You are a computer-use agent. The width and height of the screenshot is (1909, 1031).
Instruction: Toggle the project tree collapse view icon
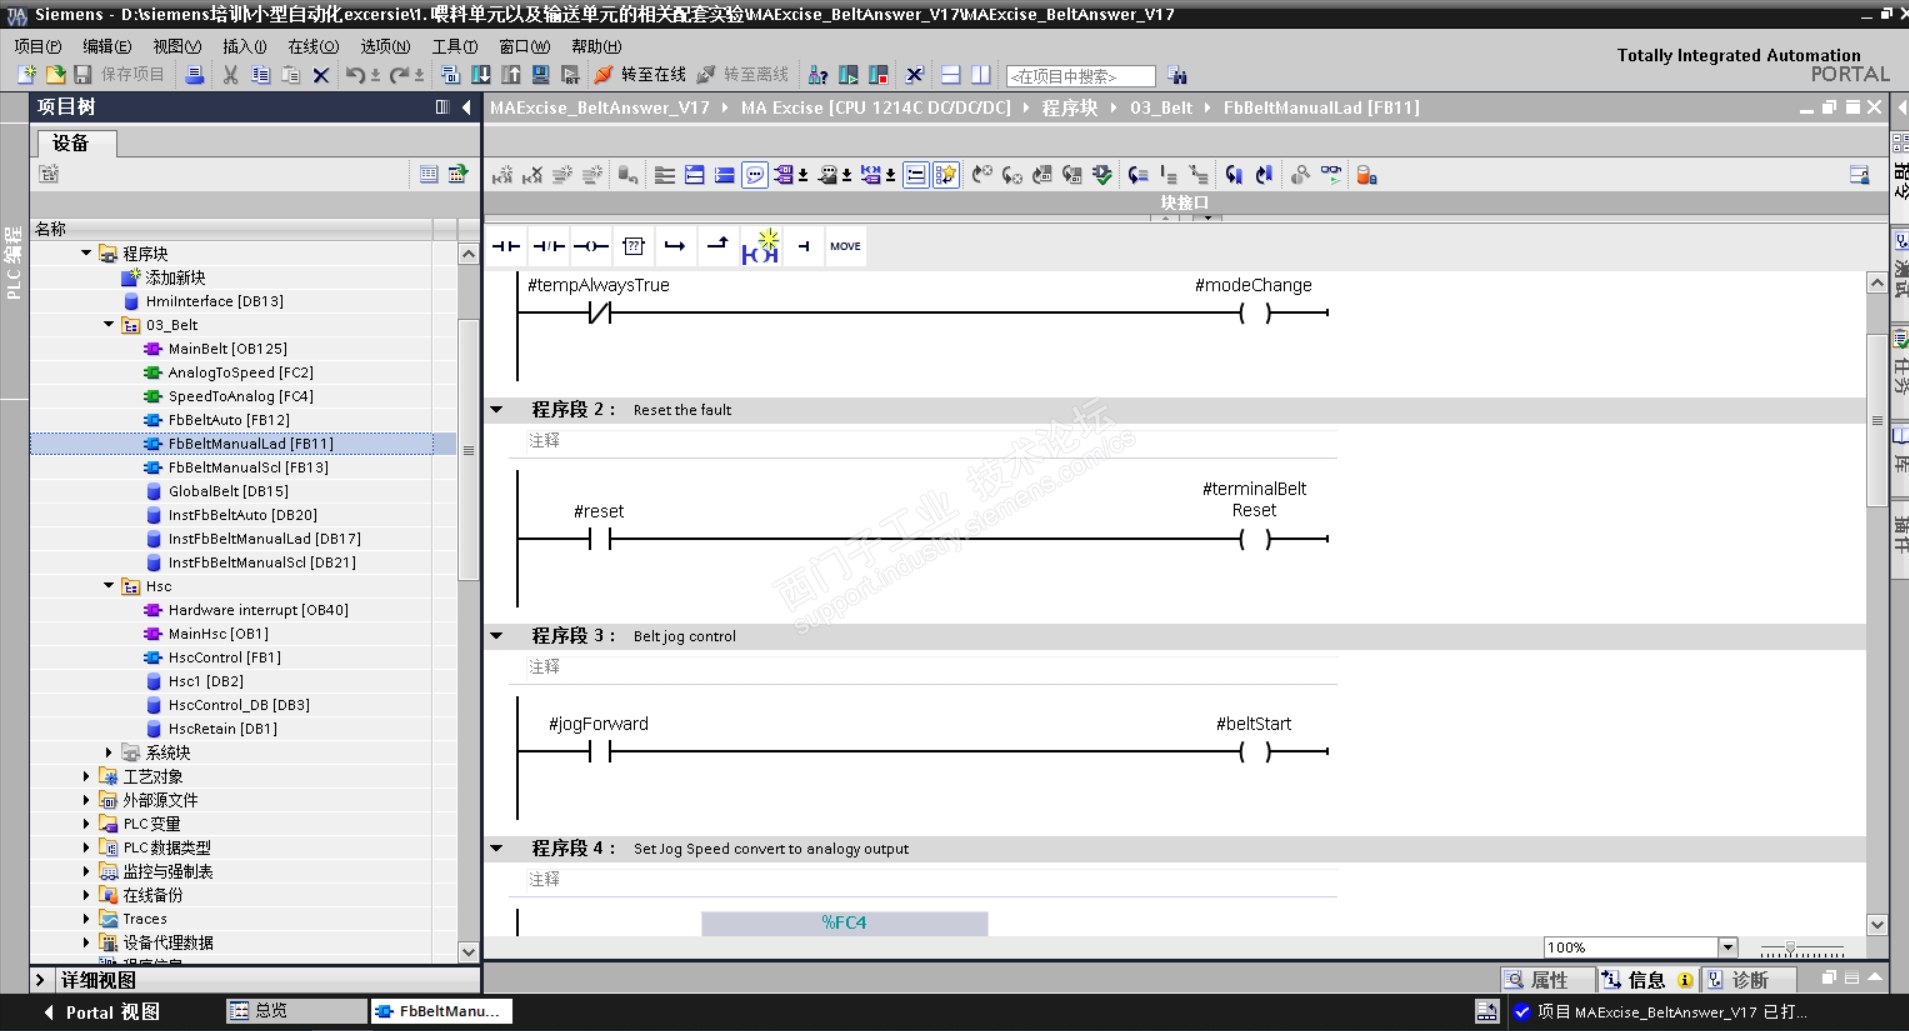click(x=442, y=107)
